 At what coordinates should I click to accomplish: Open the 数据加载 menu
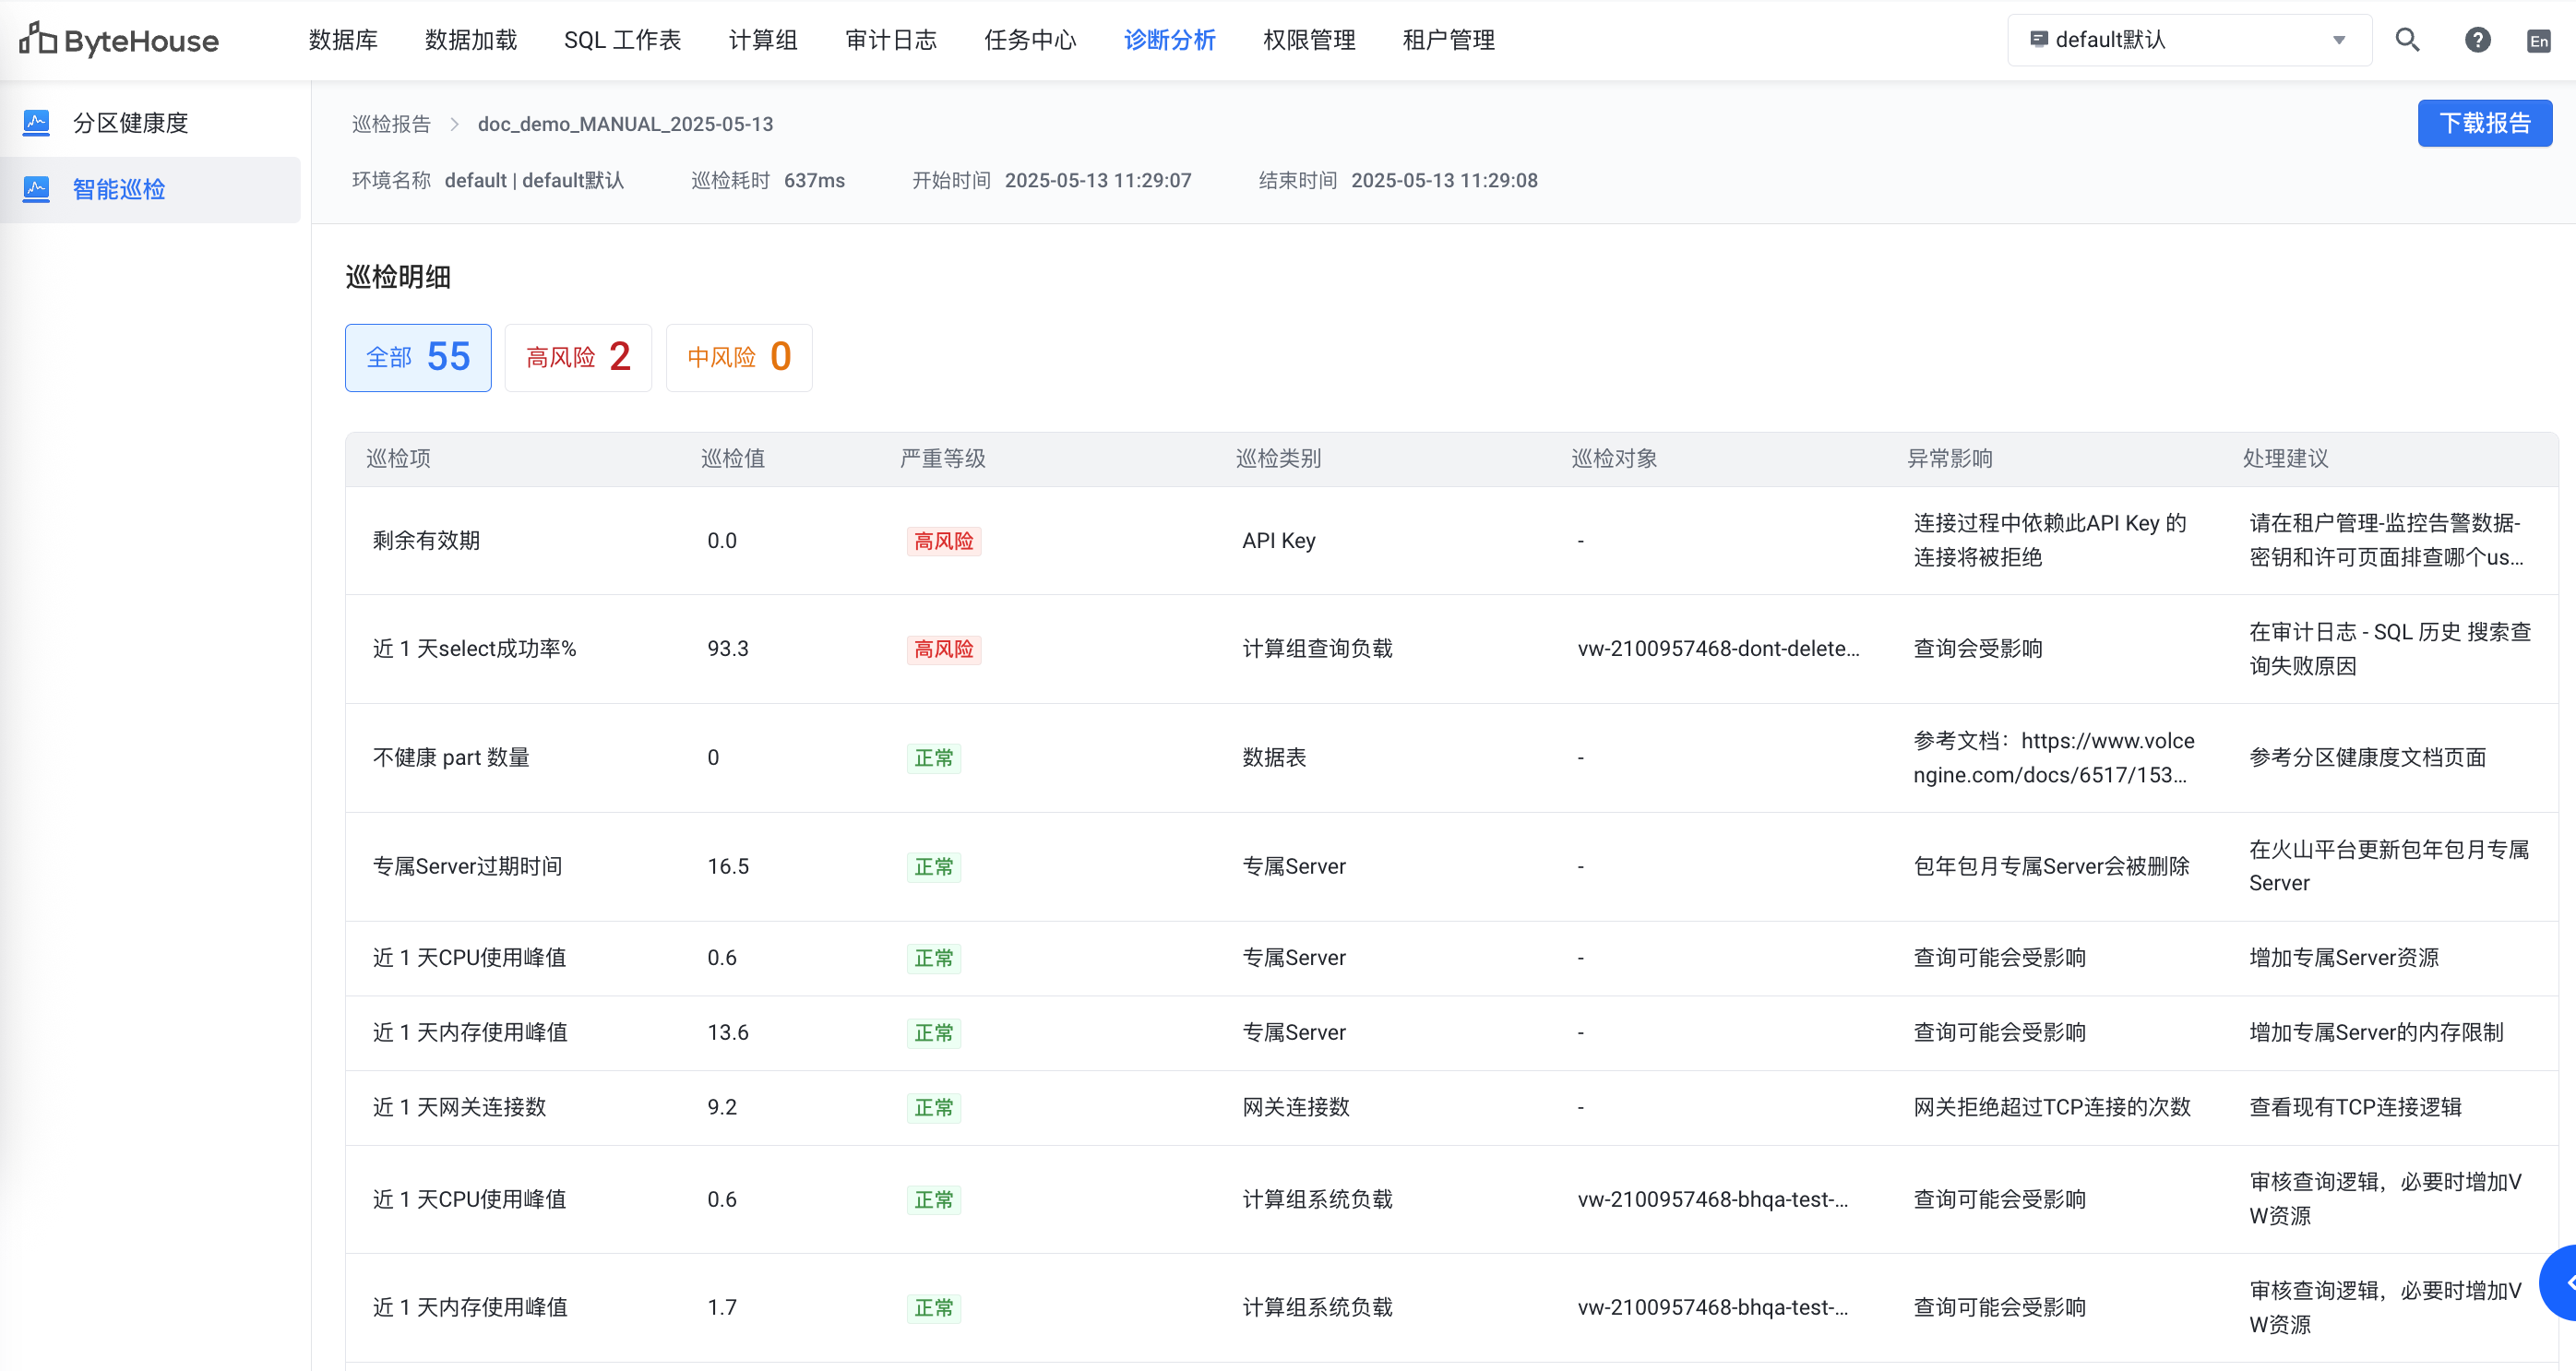pyautogui.click(x=471, y=40)
